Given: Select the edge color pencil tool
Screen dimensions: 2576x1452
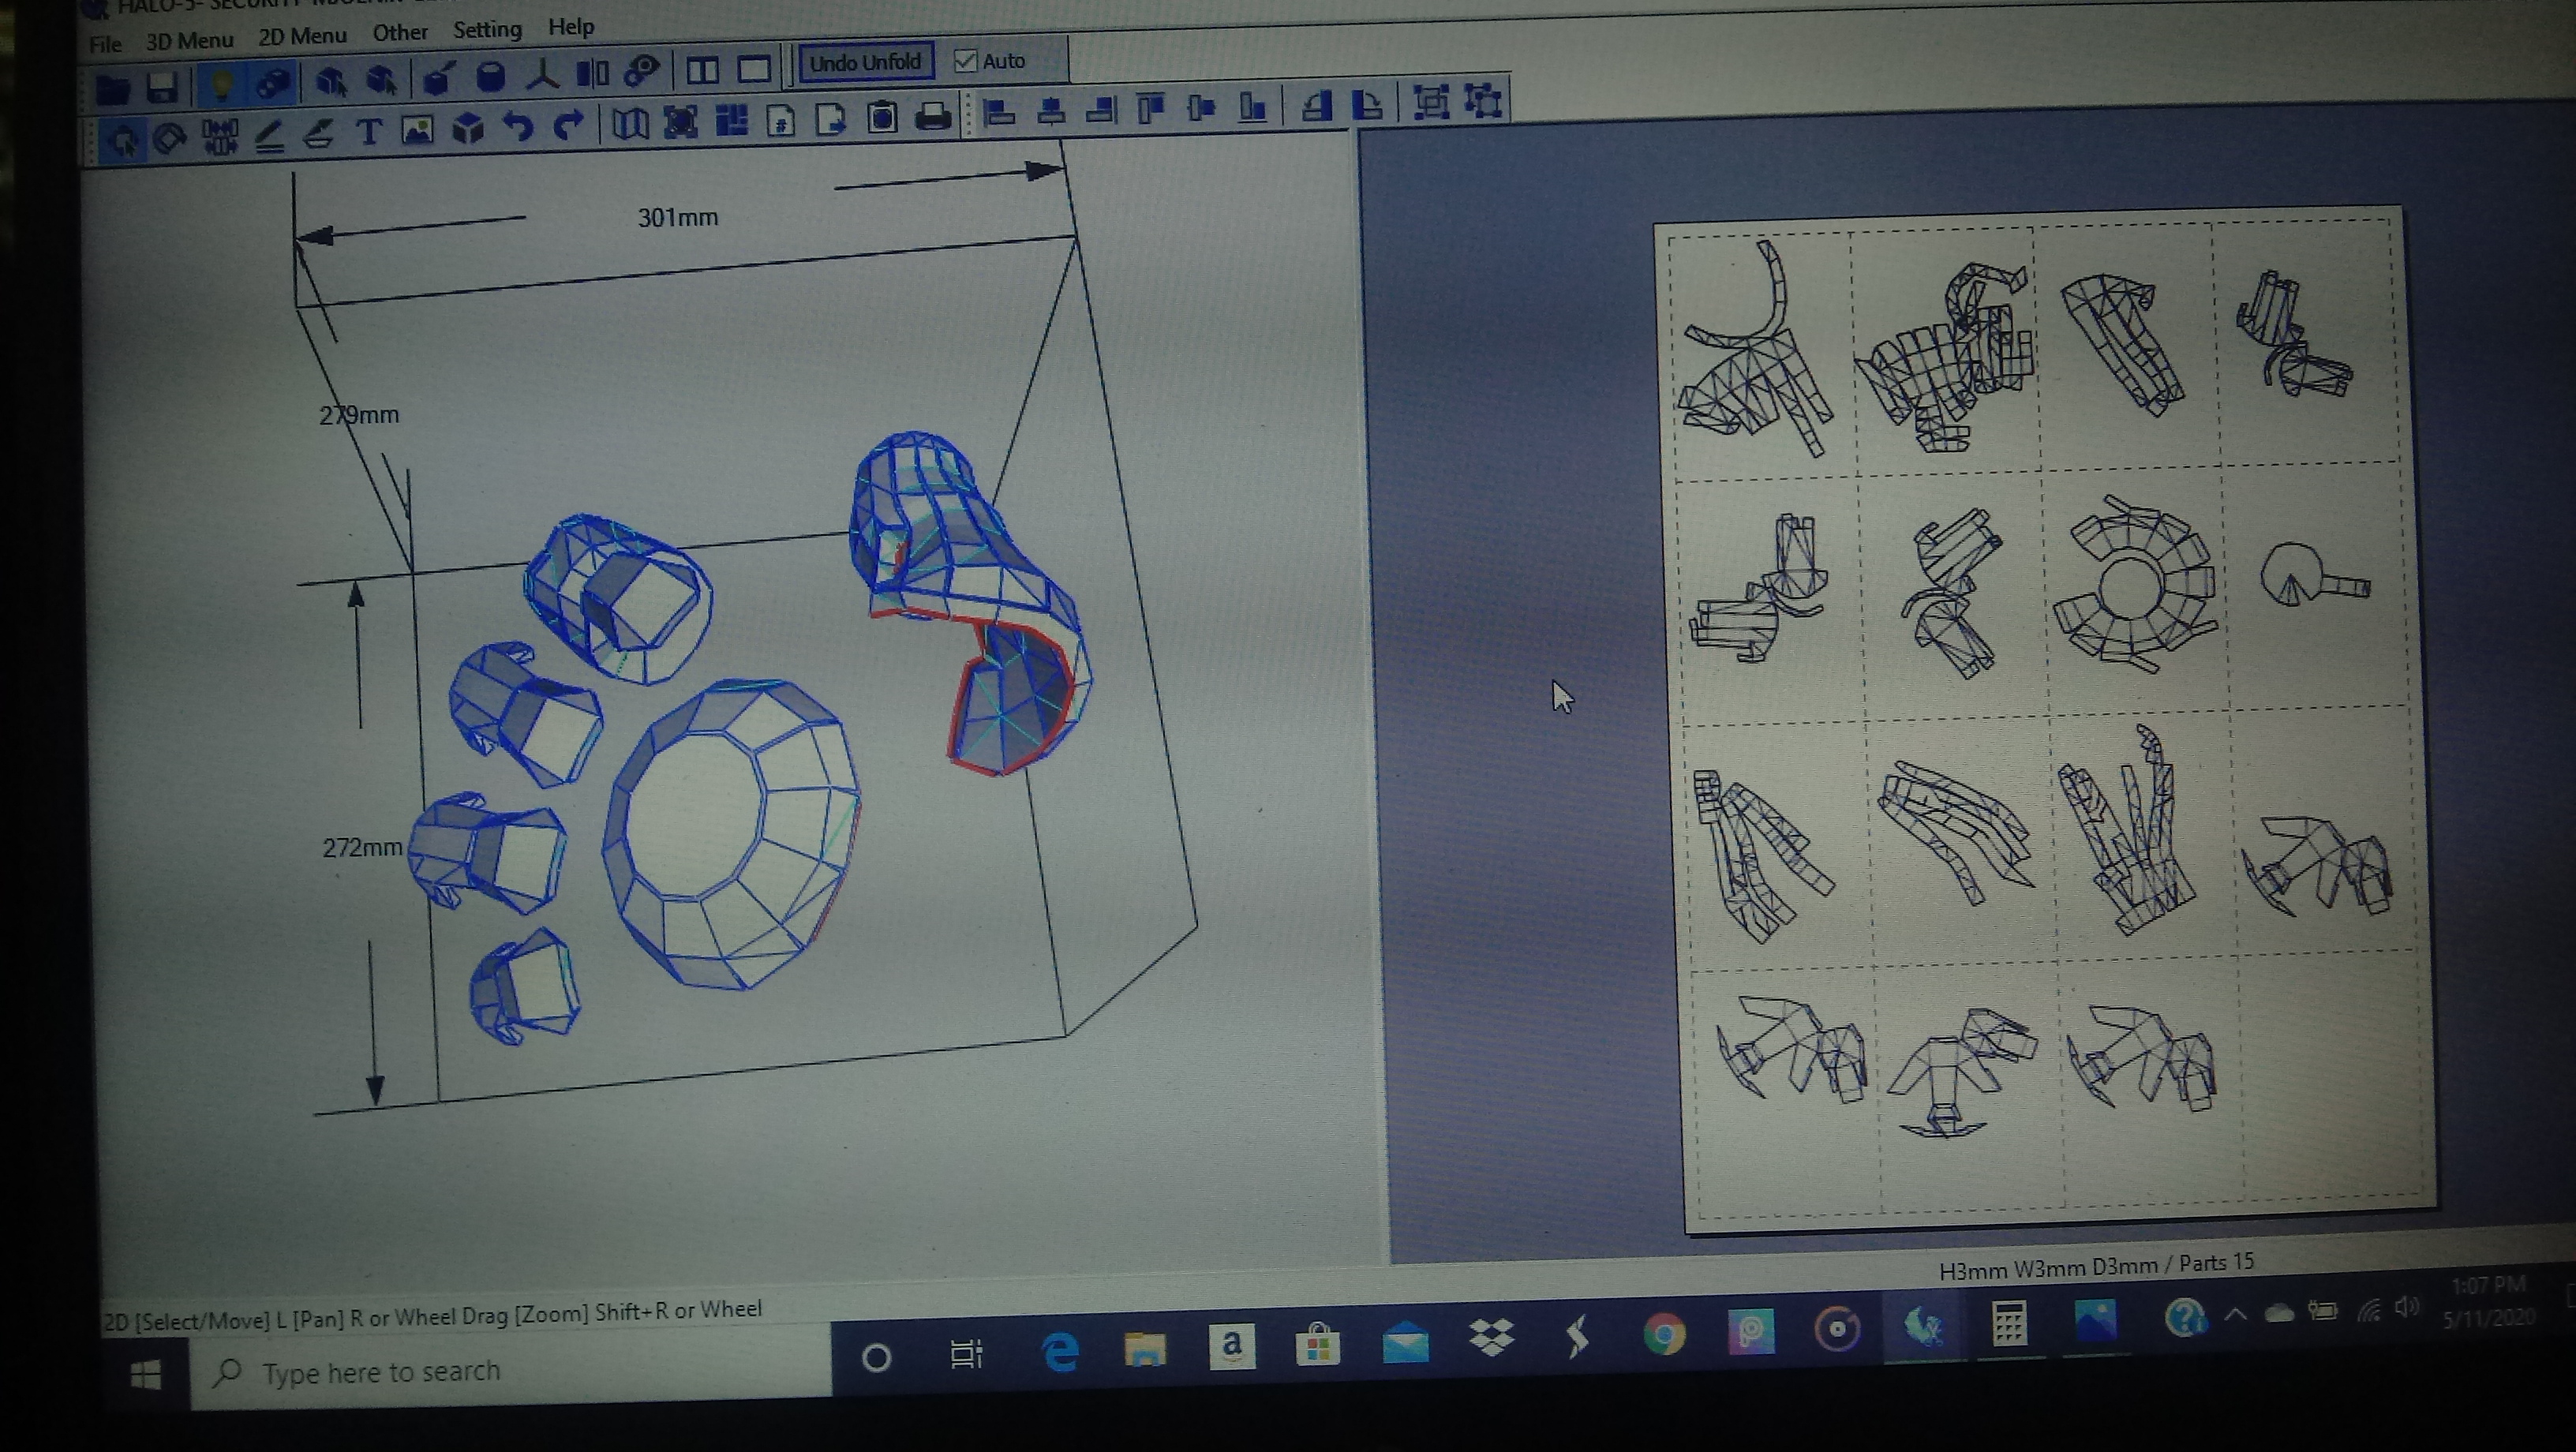Looking at the screenshot, I should click(x=269, y=135).
